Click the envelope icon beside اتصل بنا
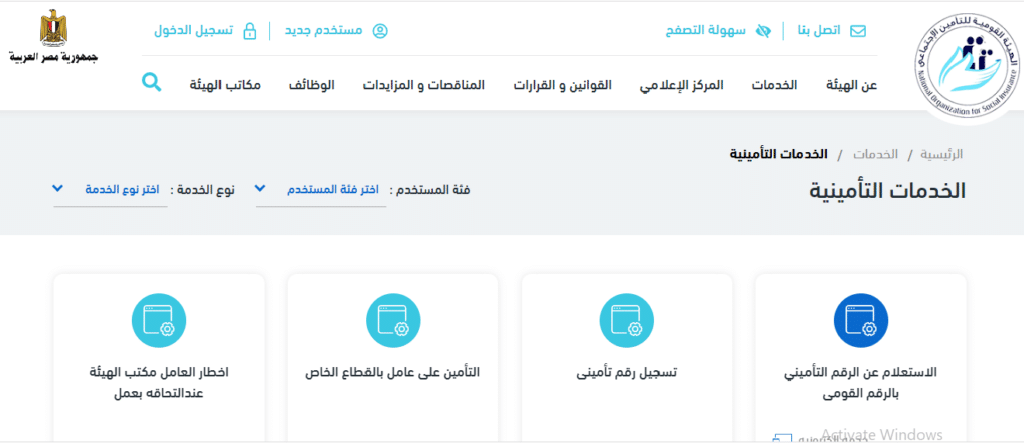Viewport: 1024px width, 447px height. [x=857, y=30]
